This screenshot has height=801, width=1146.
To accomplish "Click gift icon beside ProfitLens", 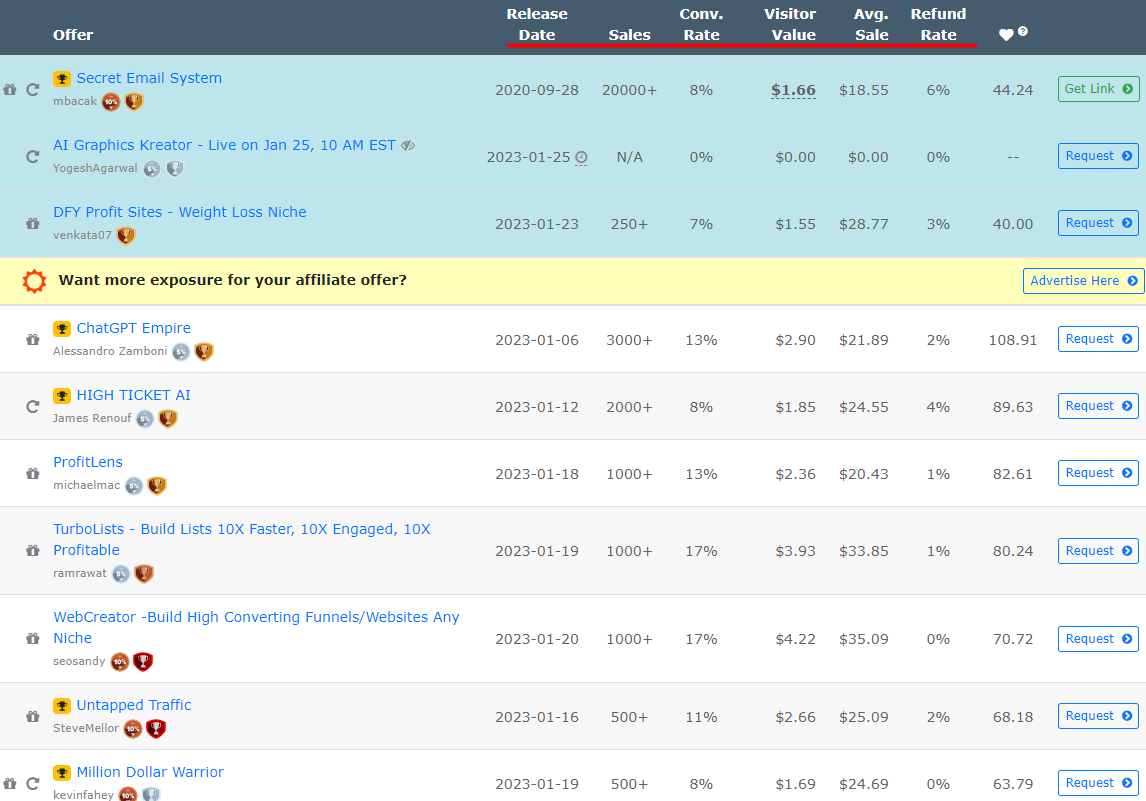I will (x=32, y=474).
